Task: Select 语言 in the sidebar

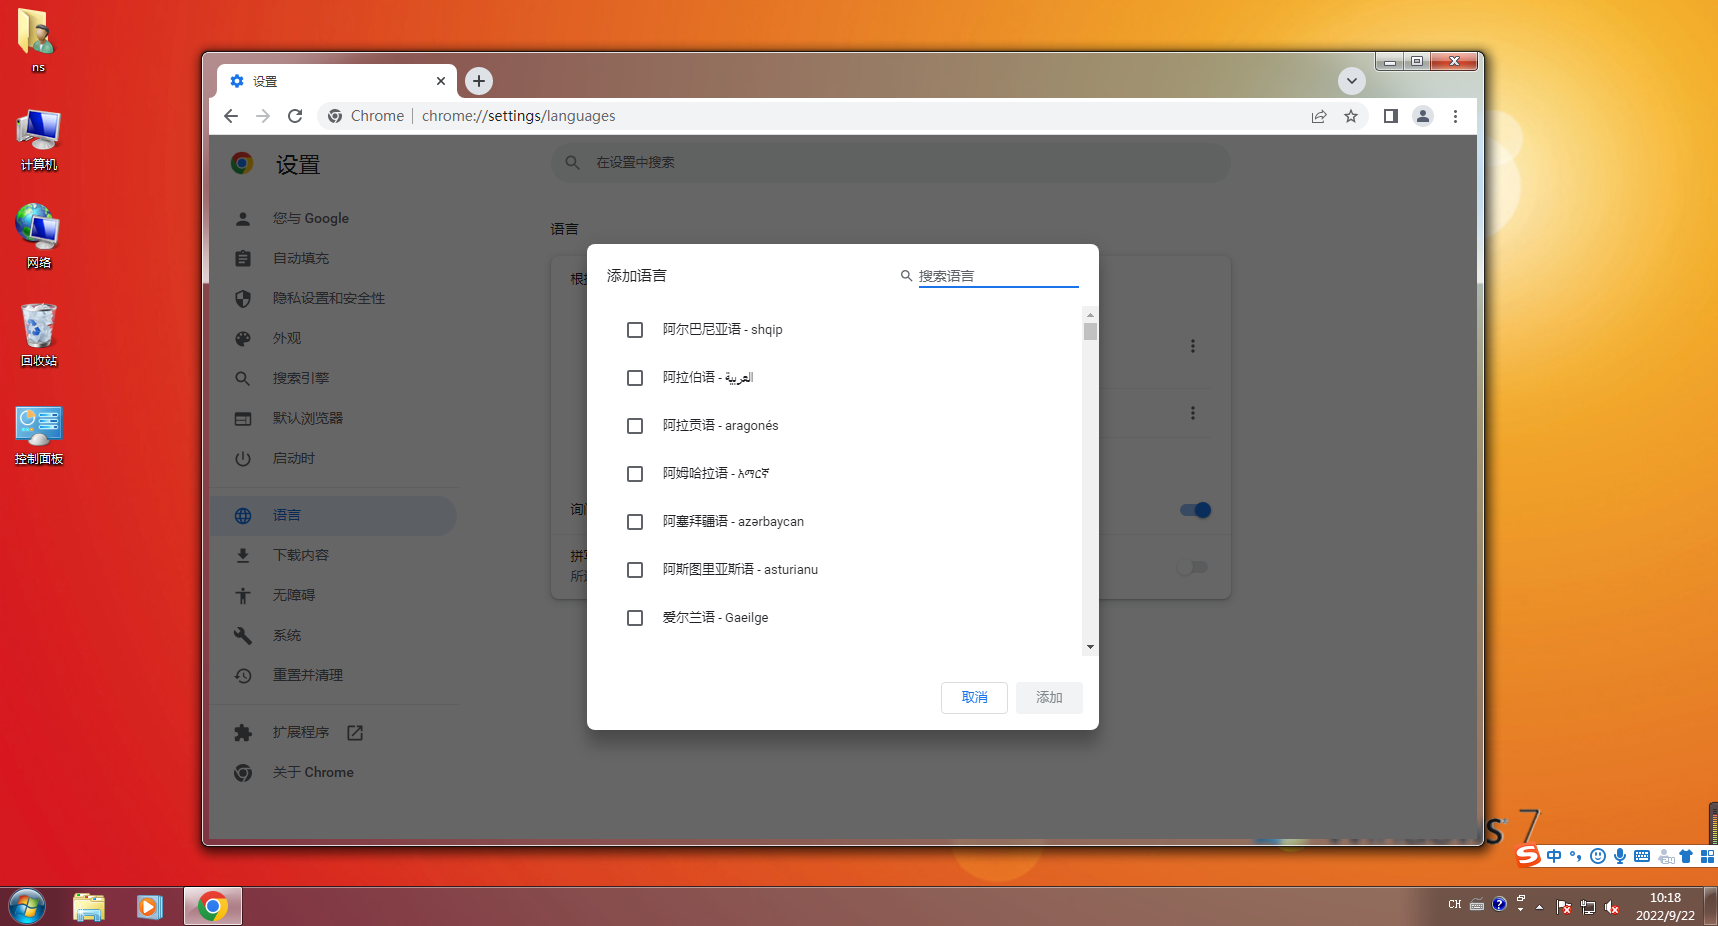Action: [x=334, y=515]
